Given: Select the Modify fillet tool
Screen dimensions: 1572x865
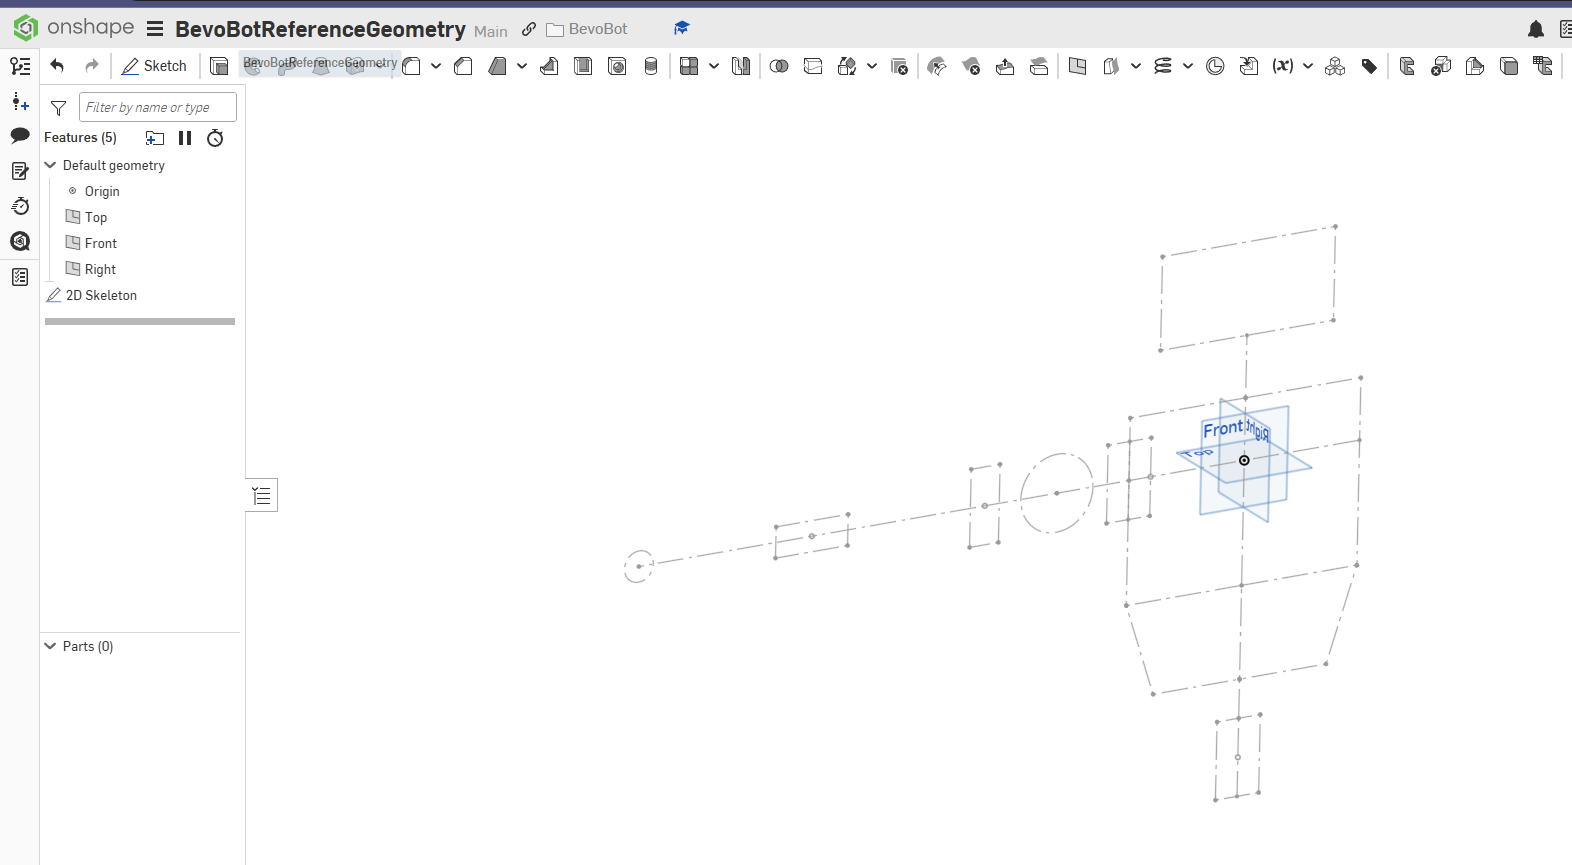Looking at the screenshot, I should pyautogui.click(x=937, y=66).
